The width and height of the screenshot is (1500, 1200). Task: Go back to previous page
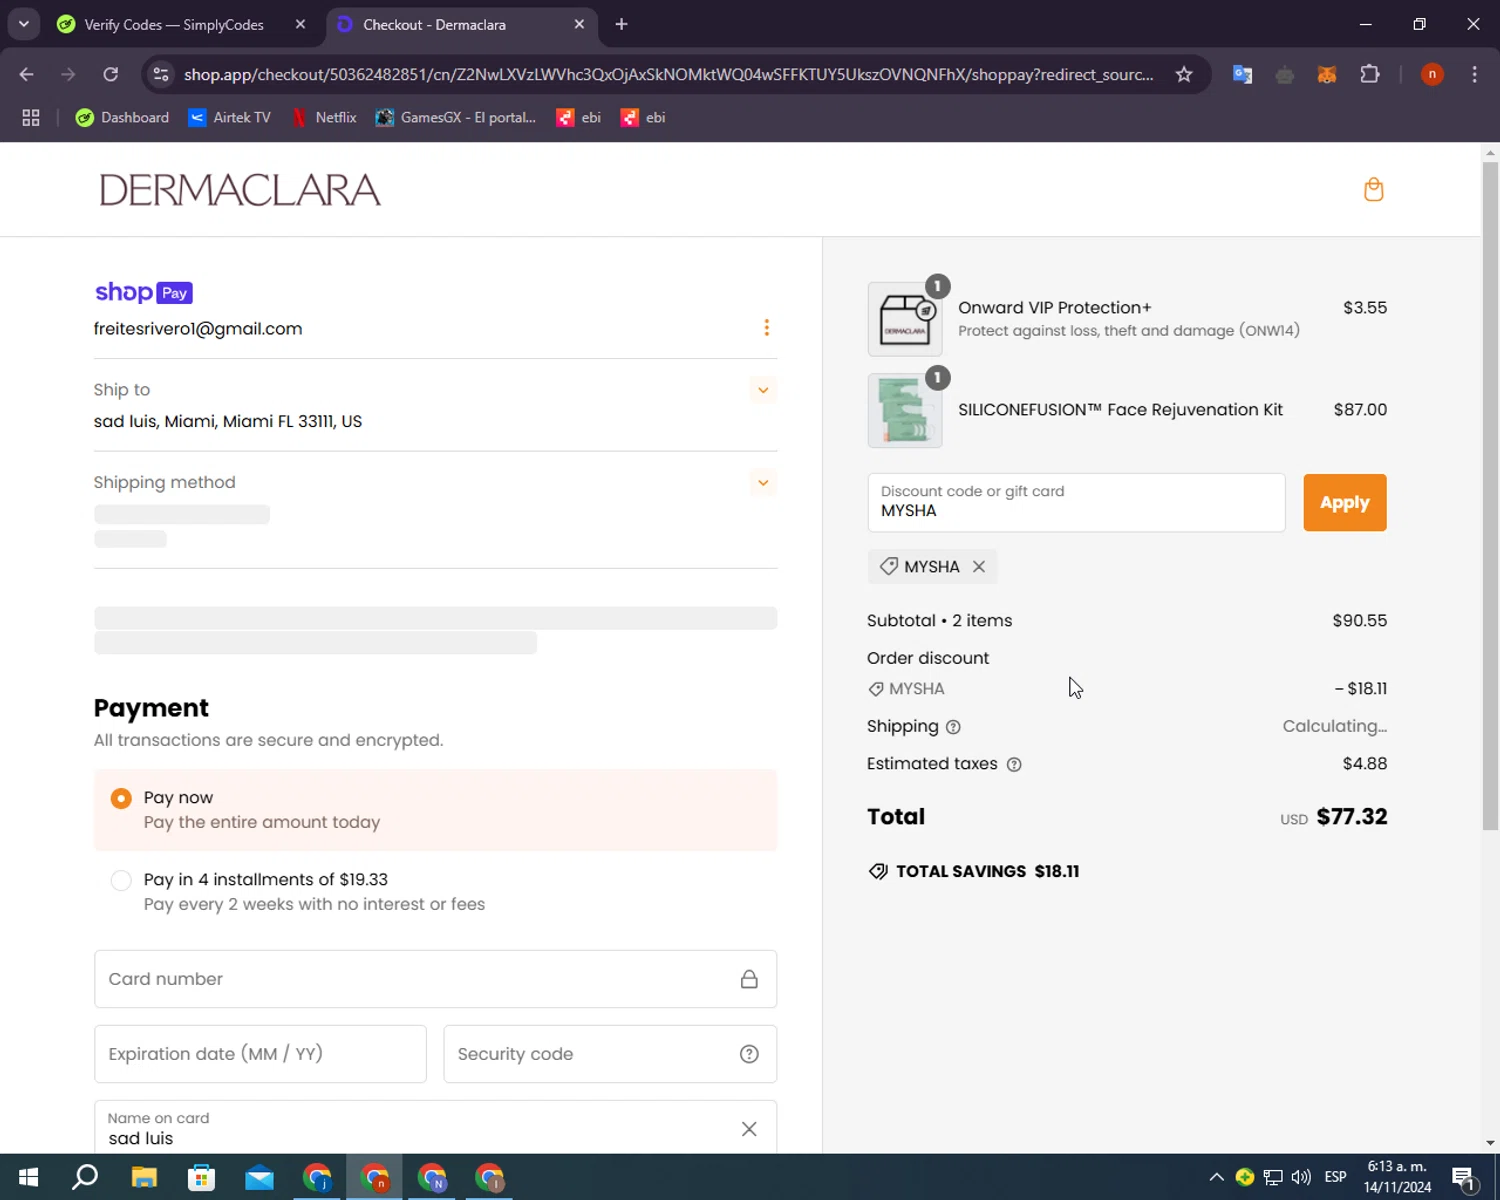coord(27,74)
